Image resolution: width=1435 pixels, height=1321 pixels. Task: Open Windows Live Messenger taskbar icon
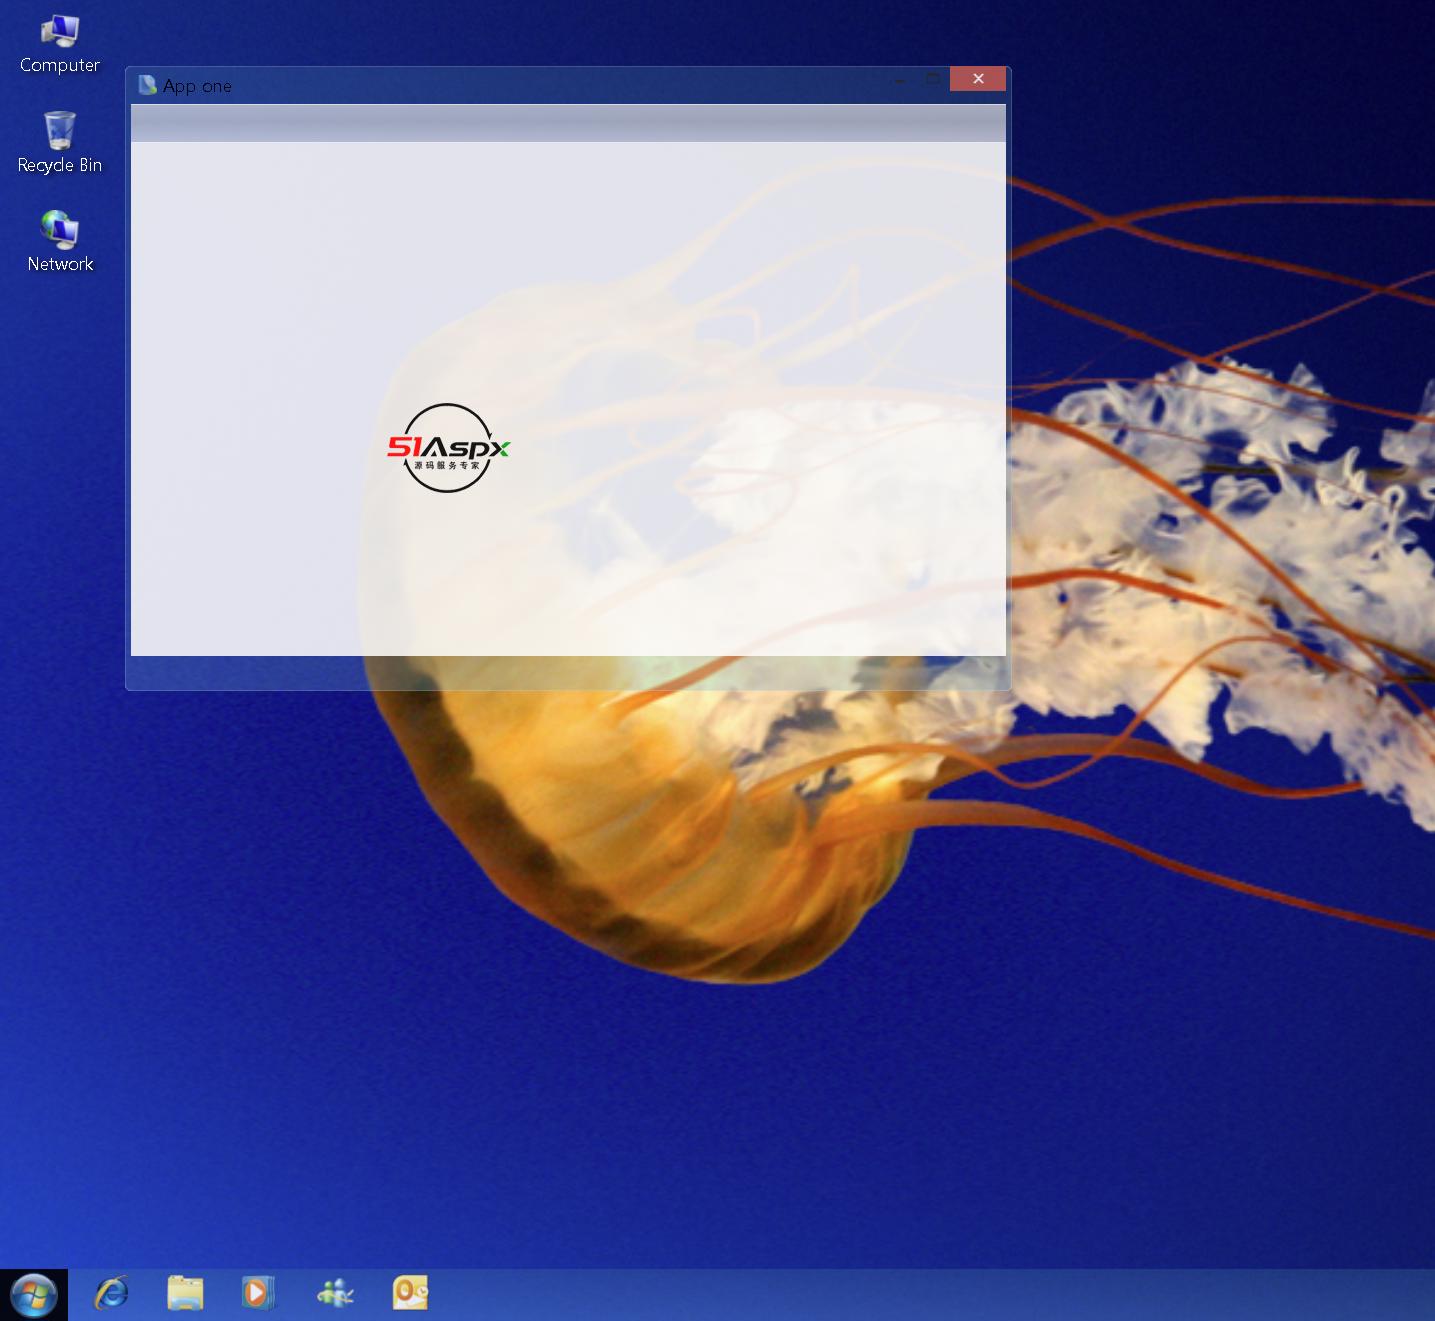click(334, 1294)
